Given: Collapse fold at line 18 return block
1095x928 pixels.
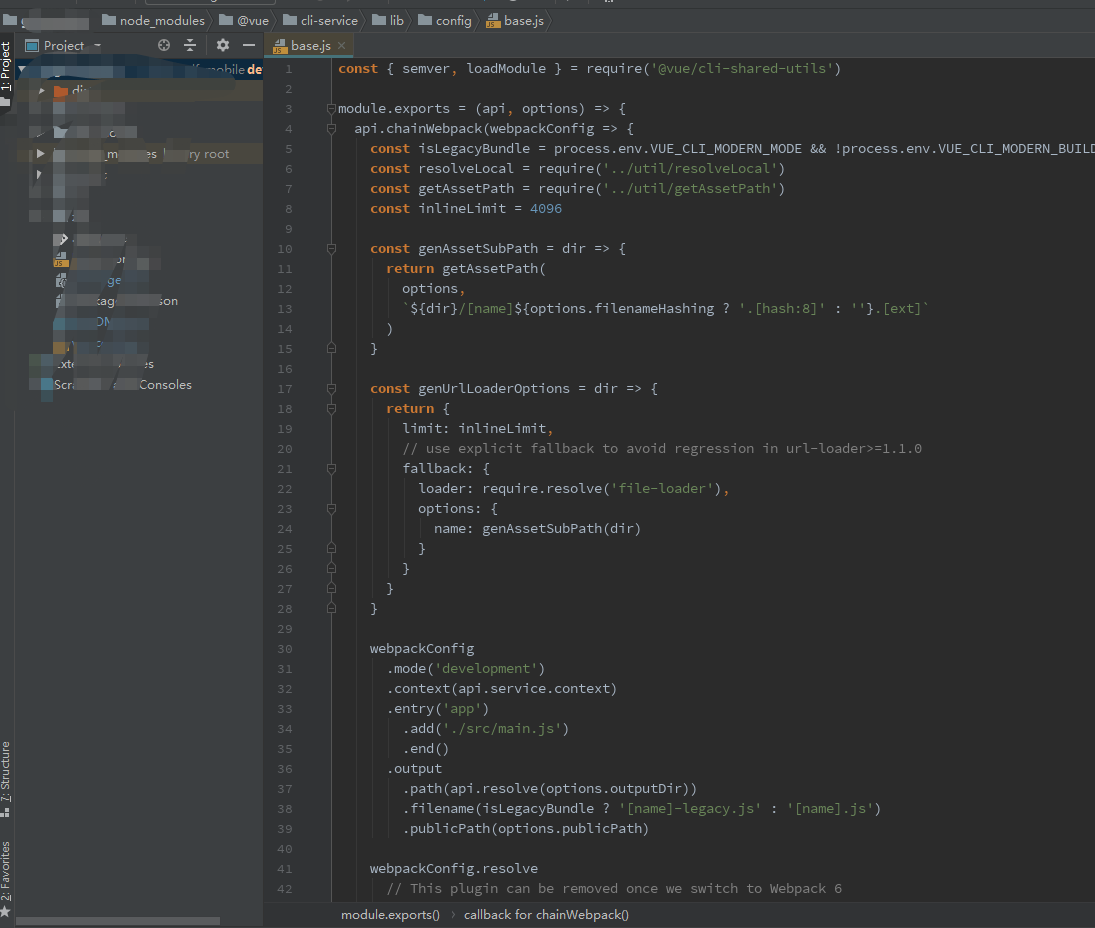Looking at the screenshot, I should (x=332, y=409).
